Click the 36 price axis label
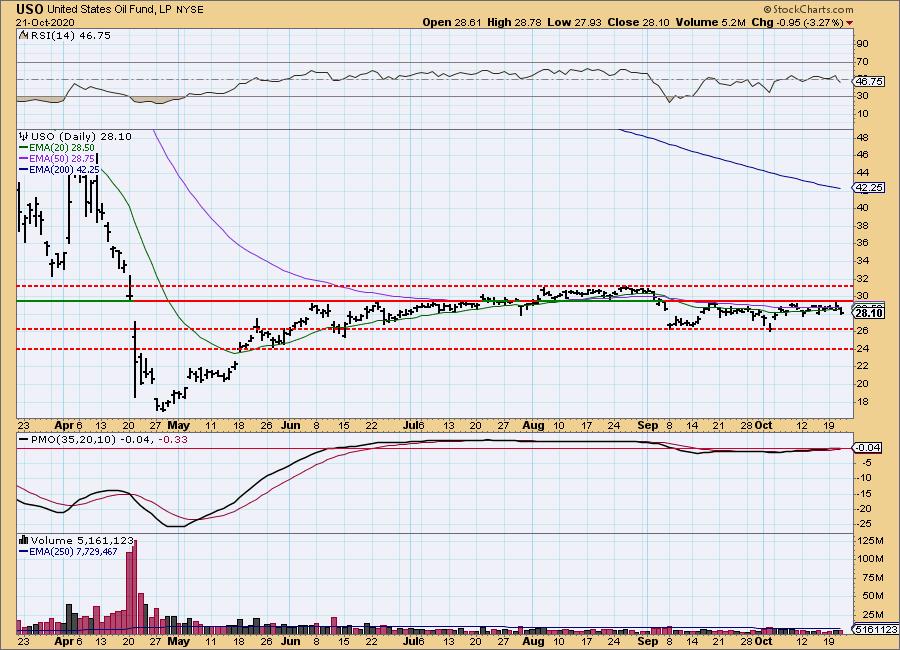 tap(862, 243)
